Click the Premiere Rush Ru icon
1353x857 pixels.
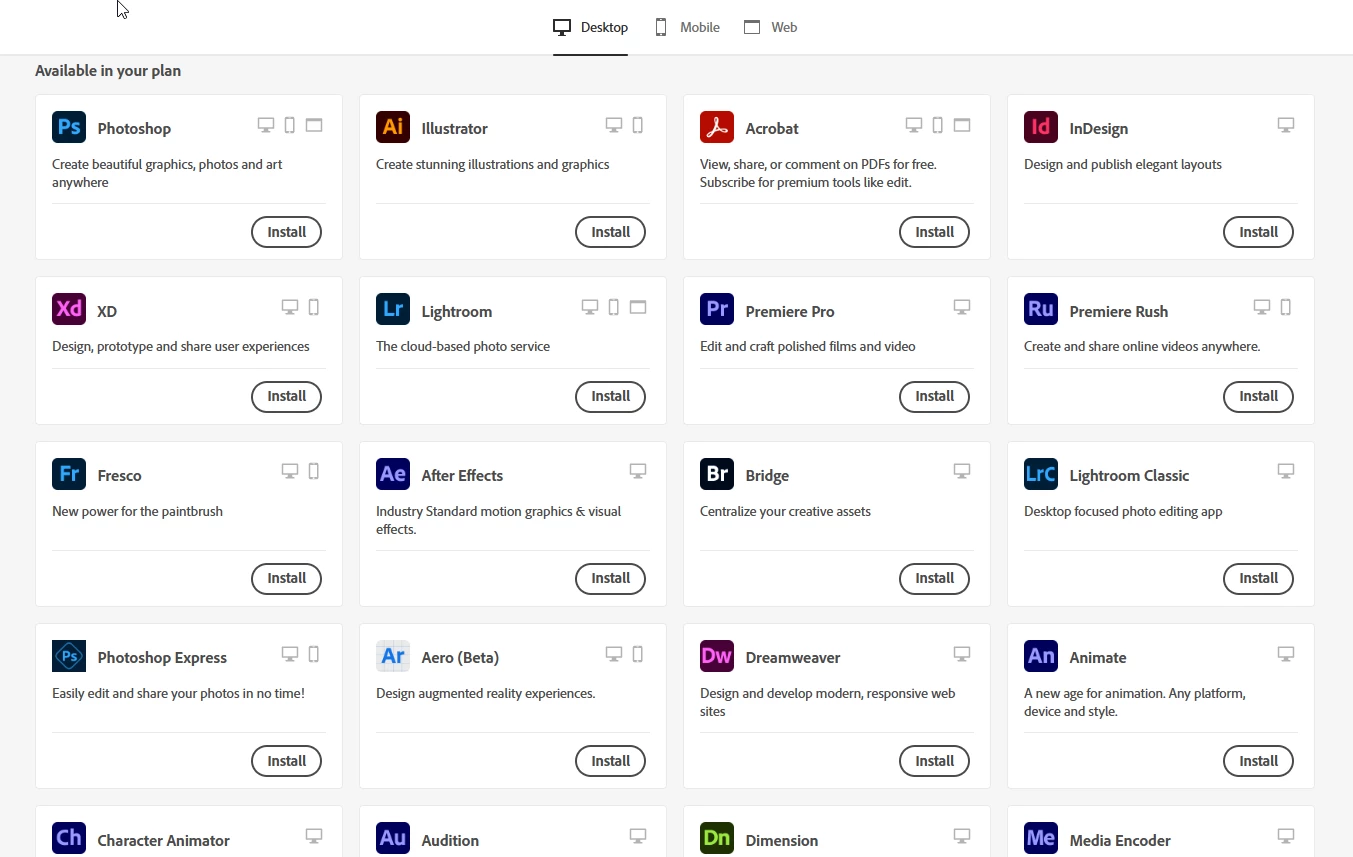point(1041,309)
